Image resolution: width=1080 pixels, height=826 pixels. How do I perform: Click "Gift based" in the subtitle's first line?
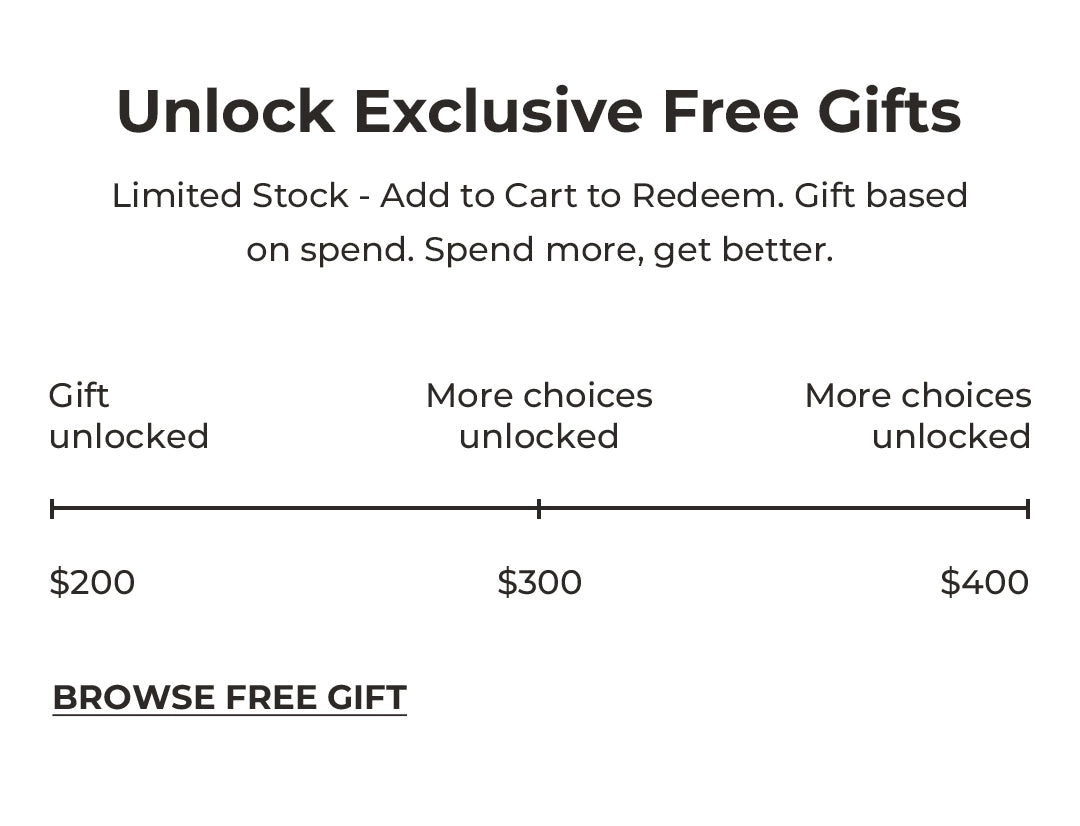click(881, 195)
